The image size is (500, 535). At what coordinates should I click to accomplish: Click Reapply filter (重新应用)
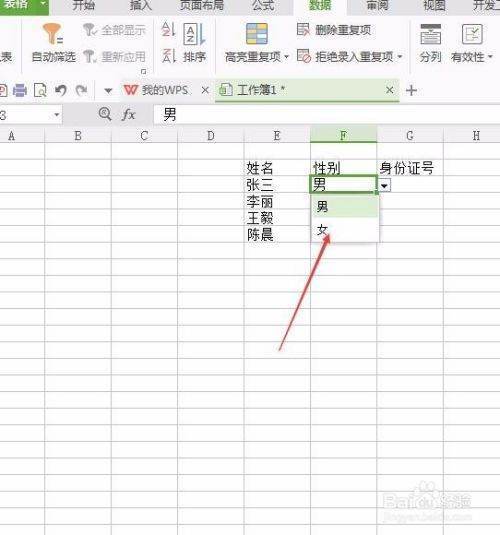[x=115, y=57]
